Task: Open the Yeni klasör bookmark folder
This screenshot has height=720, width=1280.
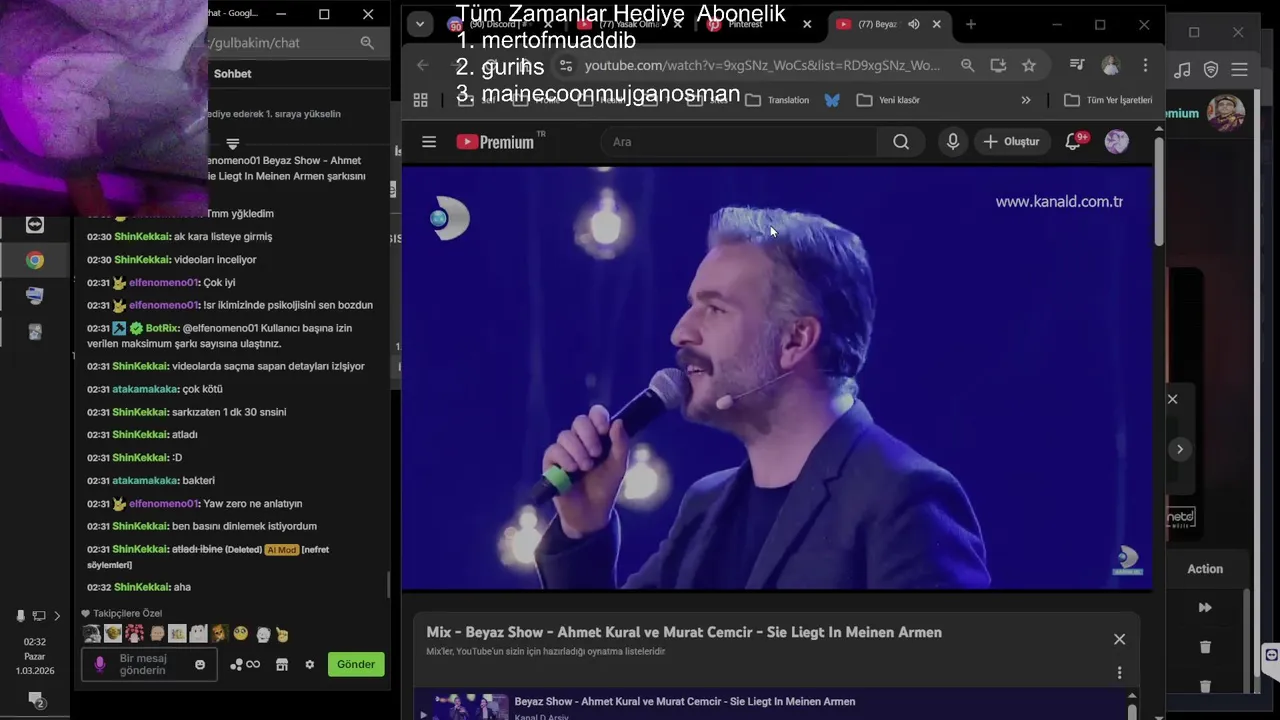Action: pyautogui.click(x=888, y=100)
